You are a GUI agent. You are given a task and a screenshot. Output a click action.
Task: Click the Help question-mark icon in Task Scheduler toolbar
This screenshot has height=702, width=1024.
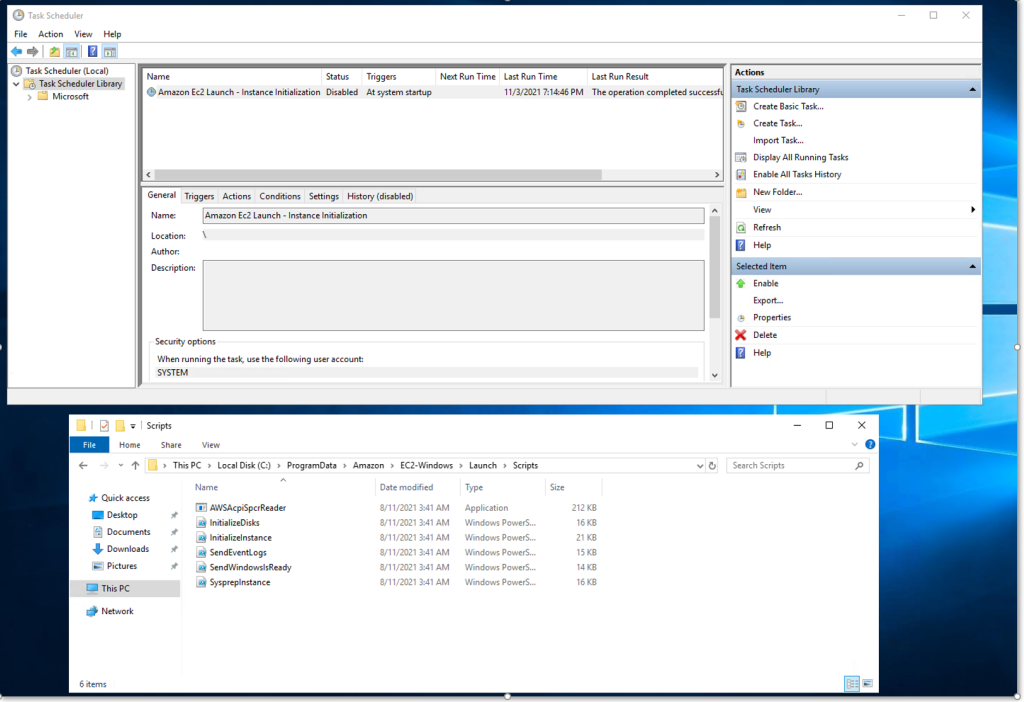point(92,50)
